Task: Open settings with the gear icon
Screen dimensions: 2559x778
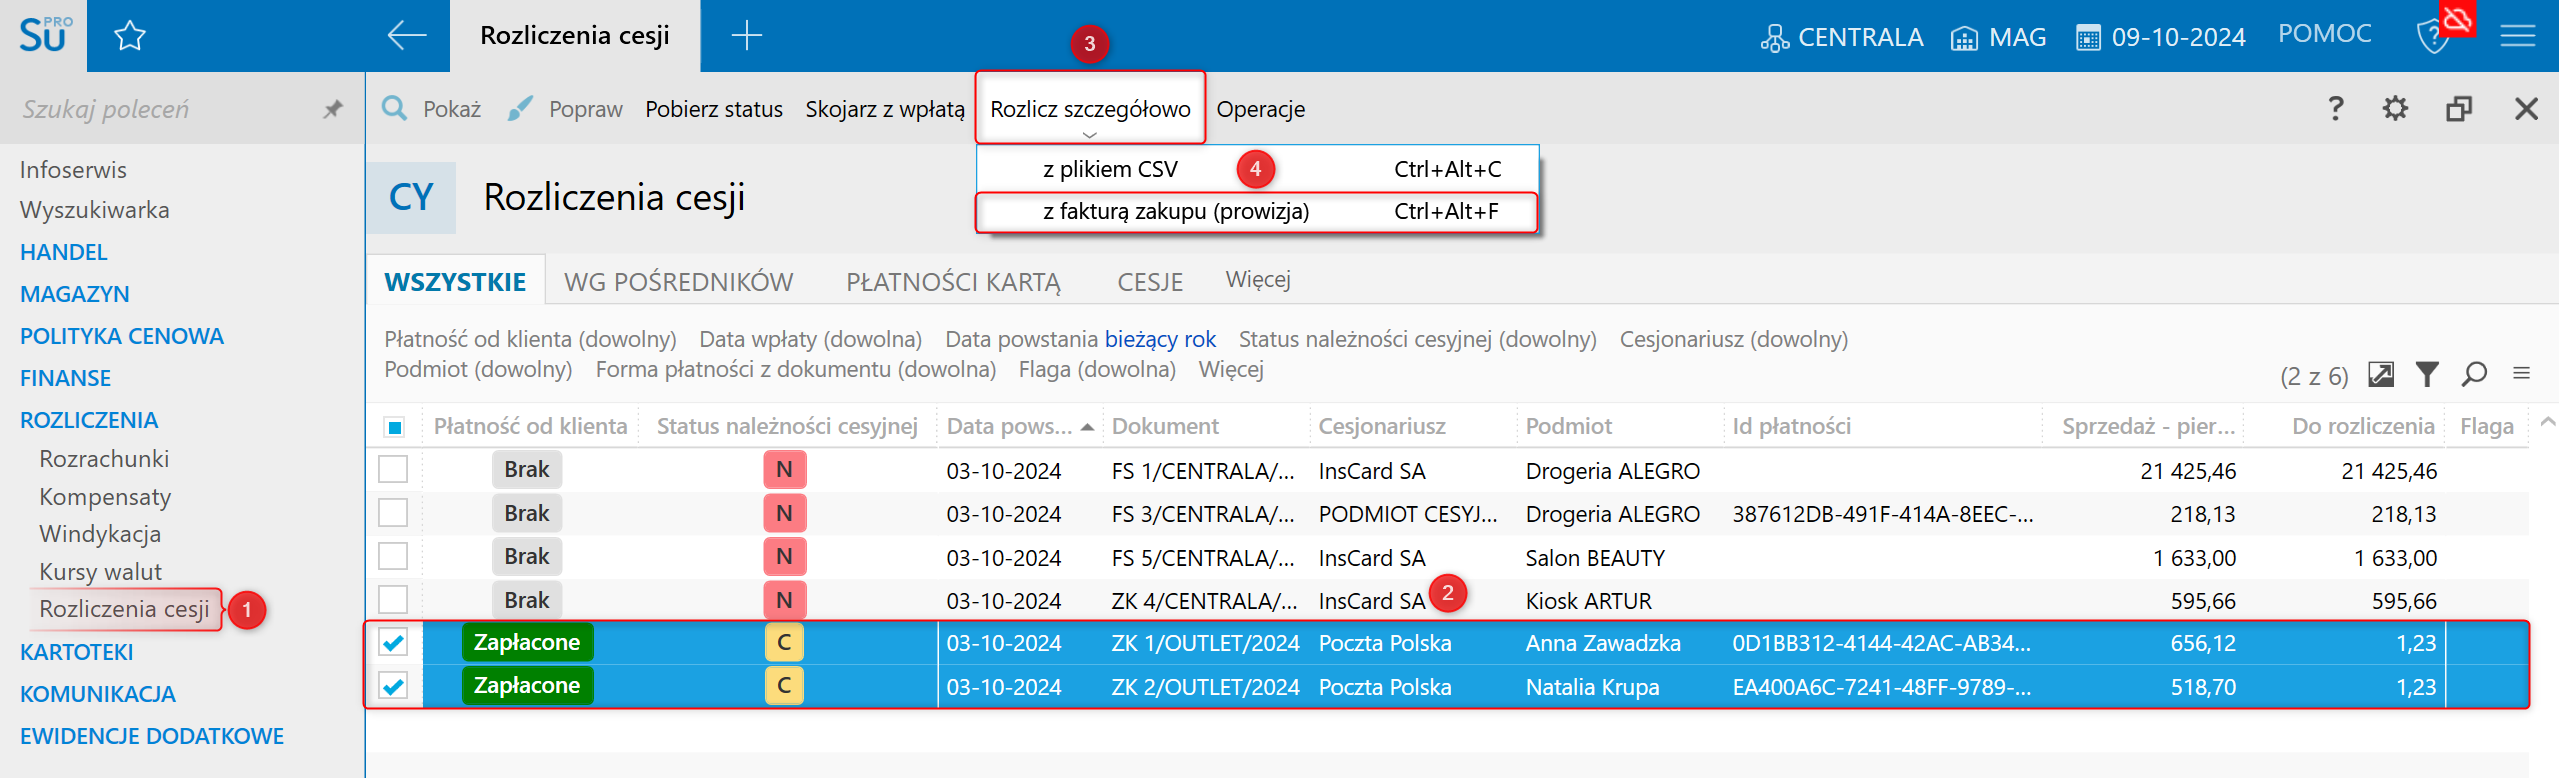Action: point(2395,108)
